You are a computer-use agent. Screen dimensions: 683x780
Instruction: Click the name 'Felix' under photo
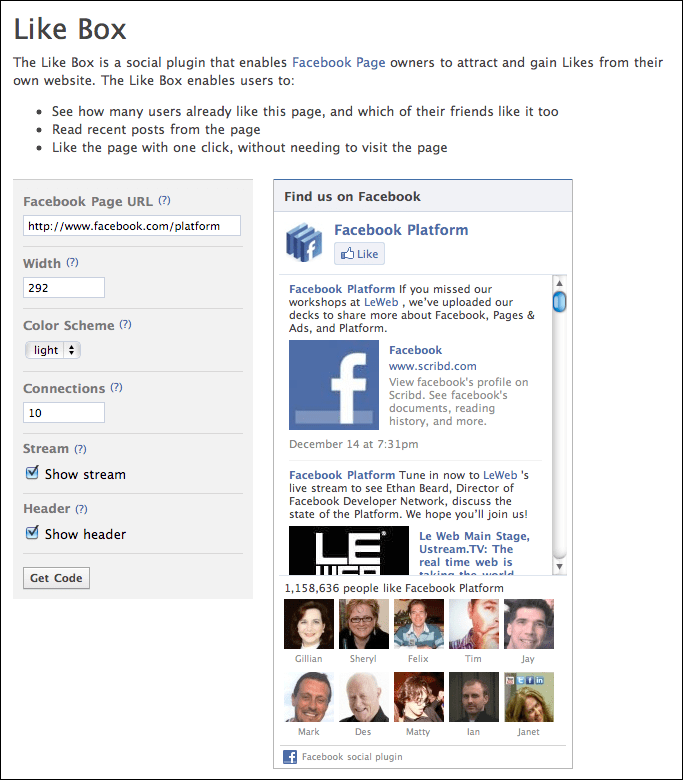point(418,659)
